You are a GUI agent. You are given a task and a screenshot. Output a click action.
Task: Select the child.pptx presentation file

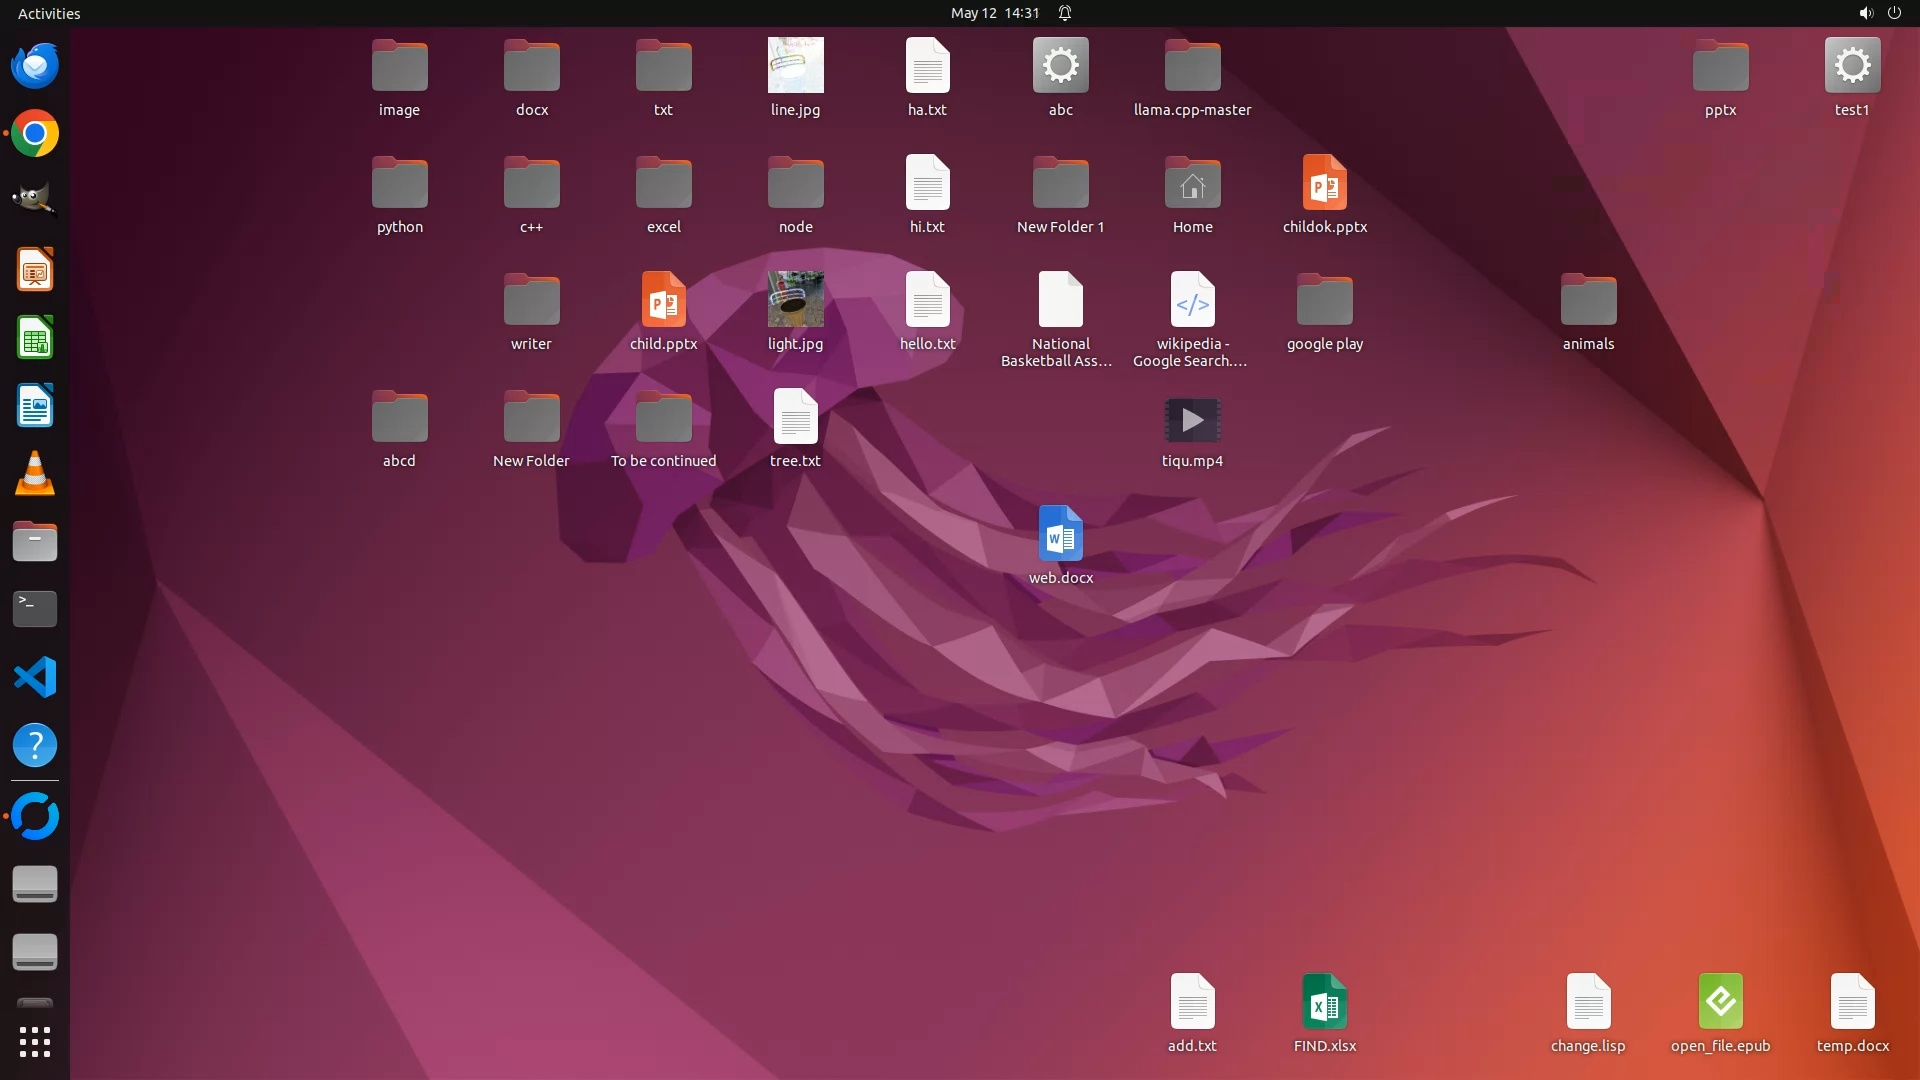coord(663,300)
